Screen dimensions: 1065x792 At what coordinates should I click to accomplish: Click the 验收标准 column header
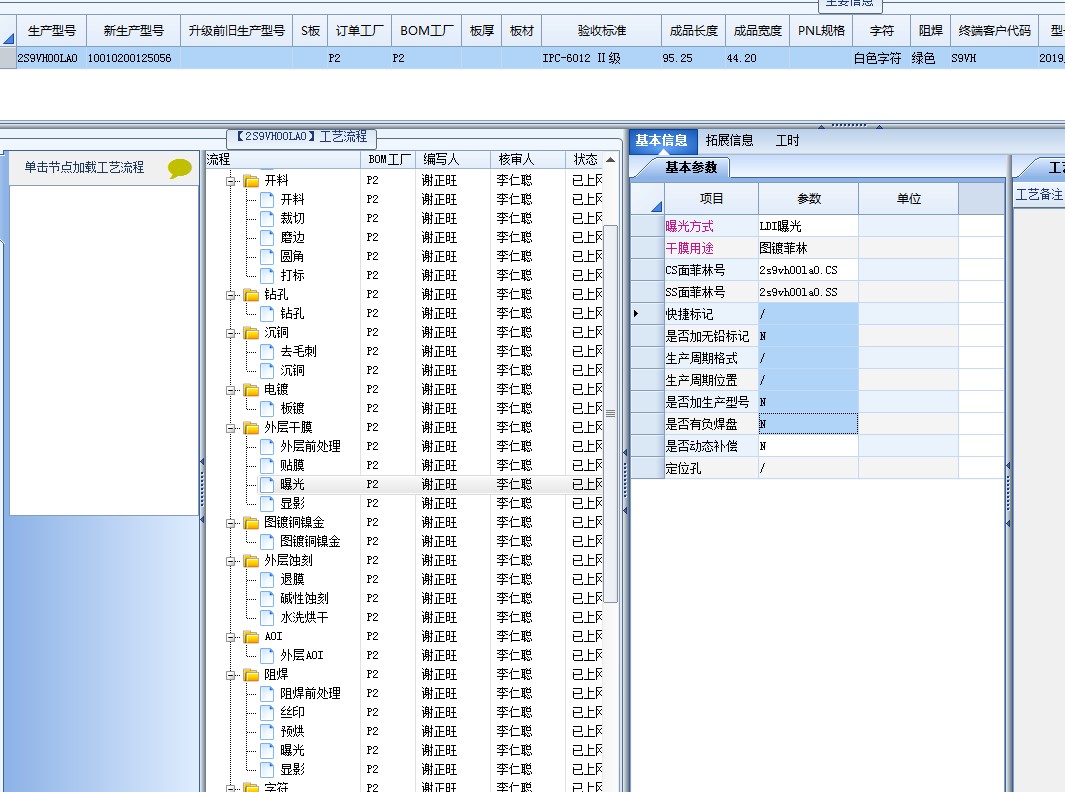point(602,31)
